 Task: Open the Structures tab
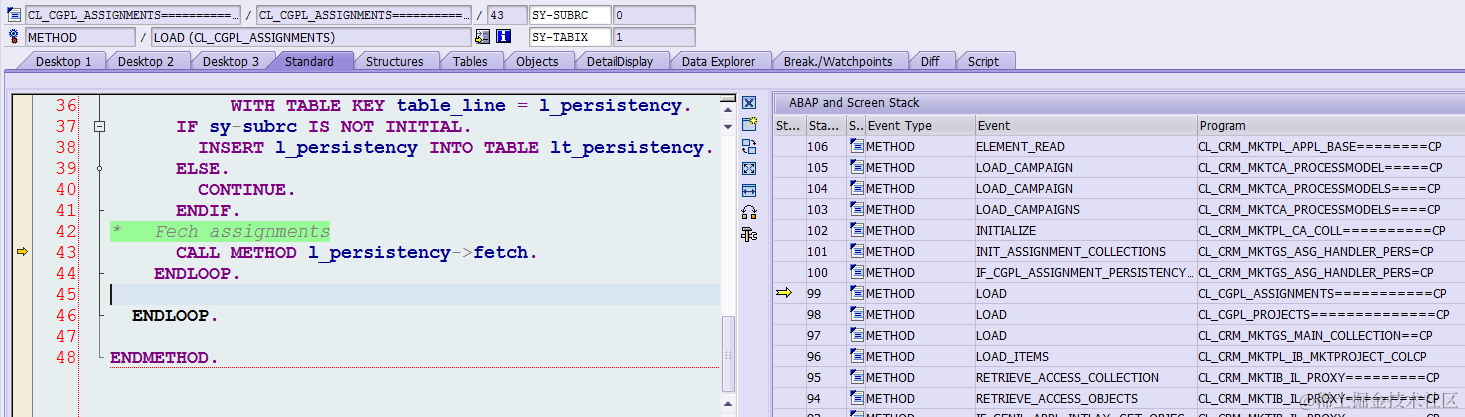point(395,62)
